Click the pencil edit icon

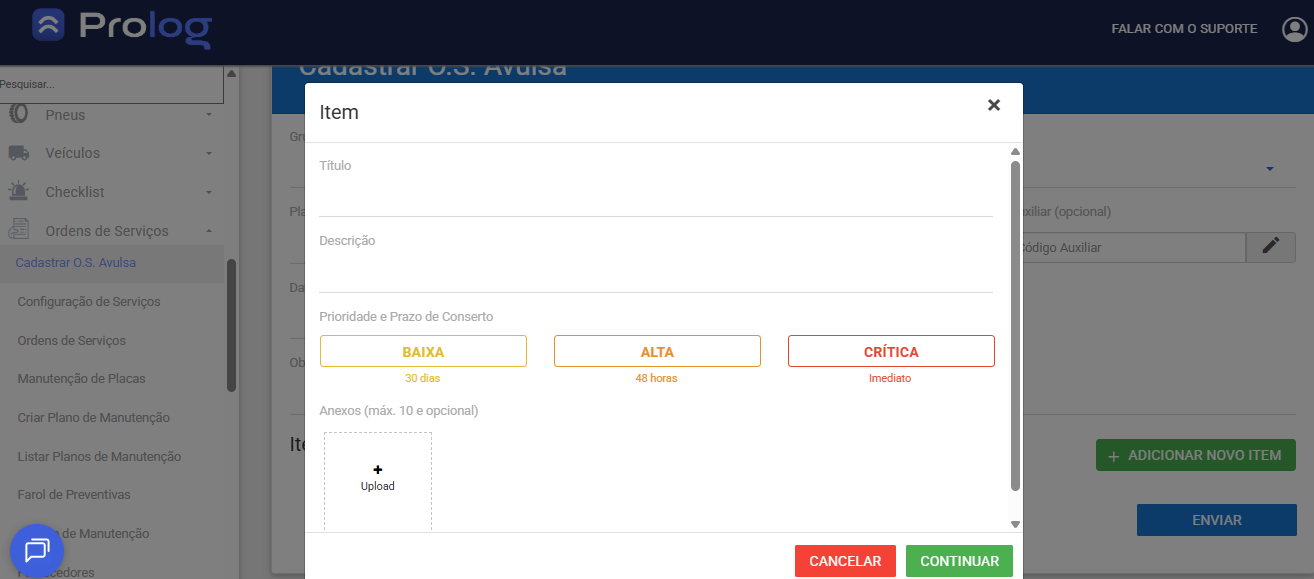point(1270,247)
